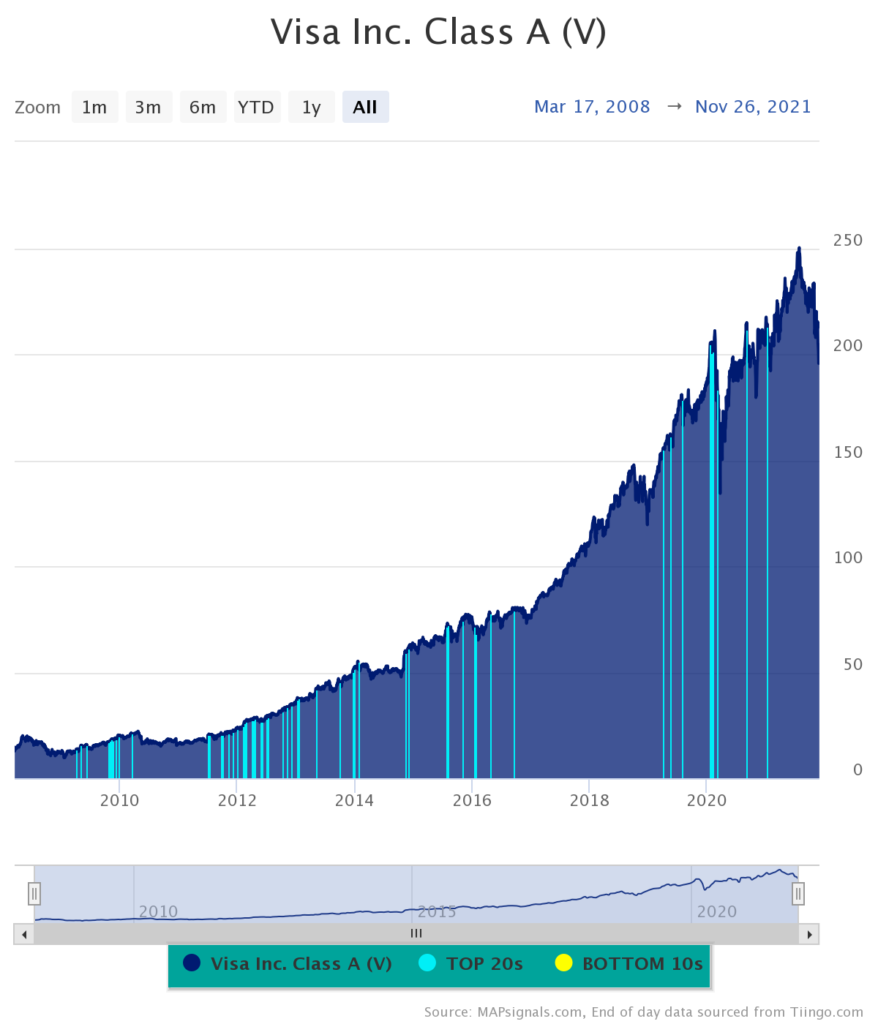The width and height of the screenshot is (878, 1024).
Task: Toggle the TOP 20s legend item
Action: [485, 964]
